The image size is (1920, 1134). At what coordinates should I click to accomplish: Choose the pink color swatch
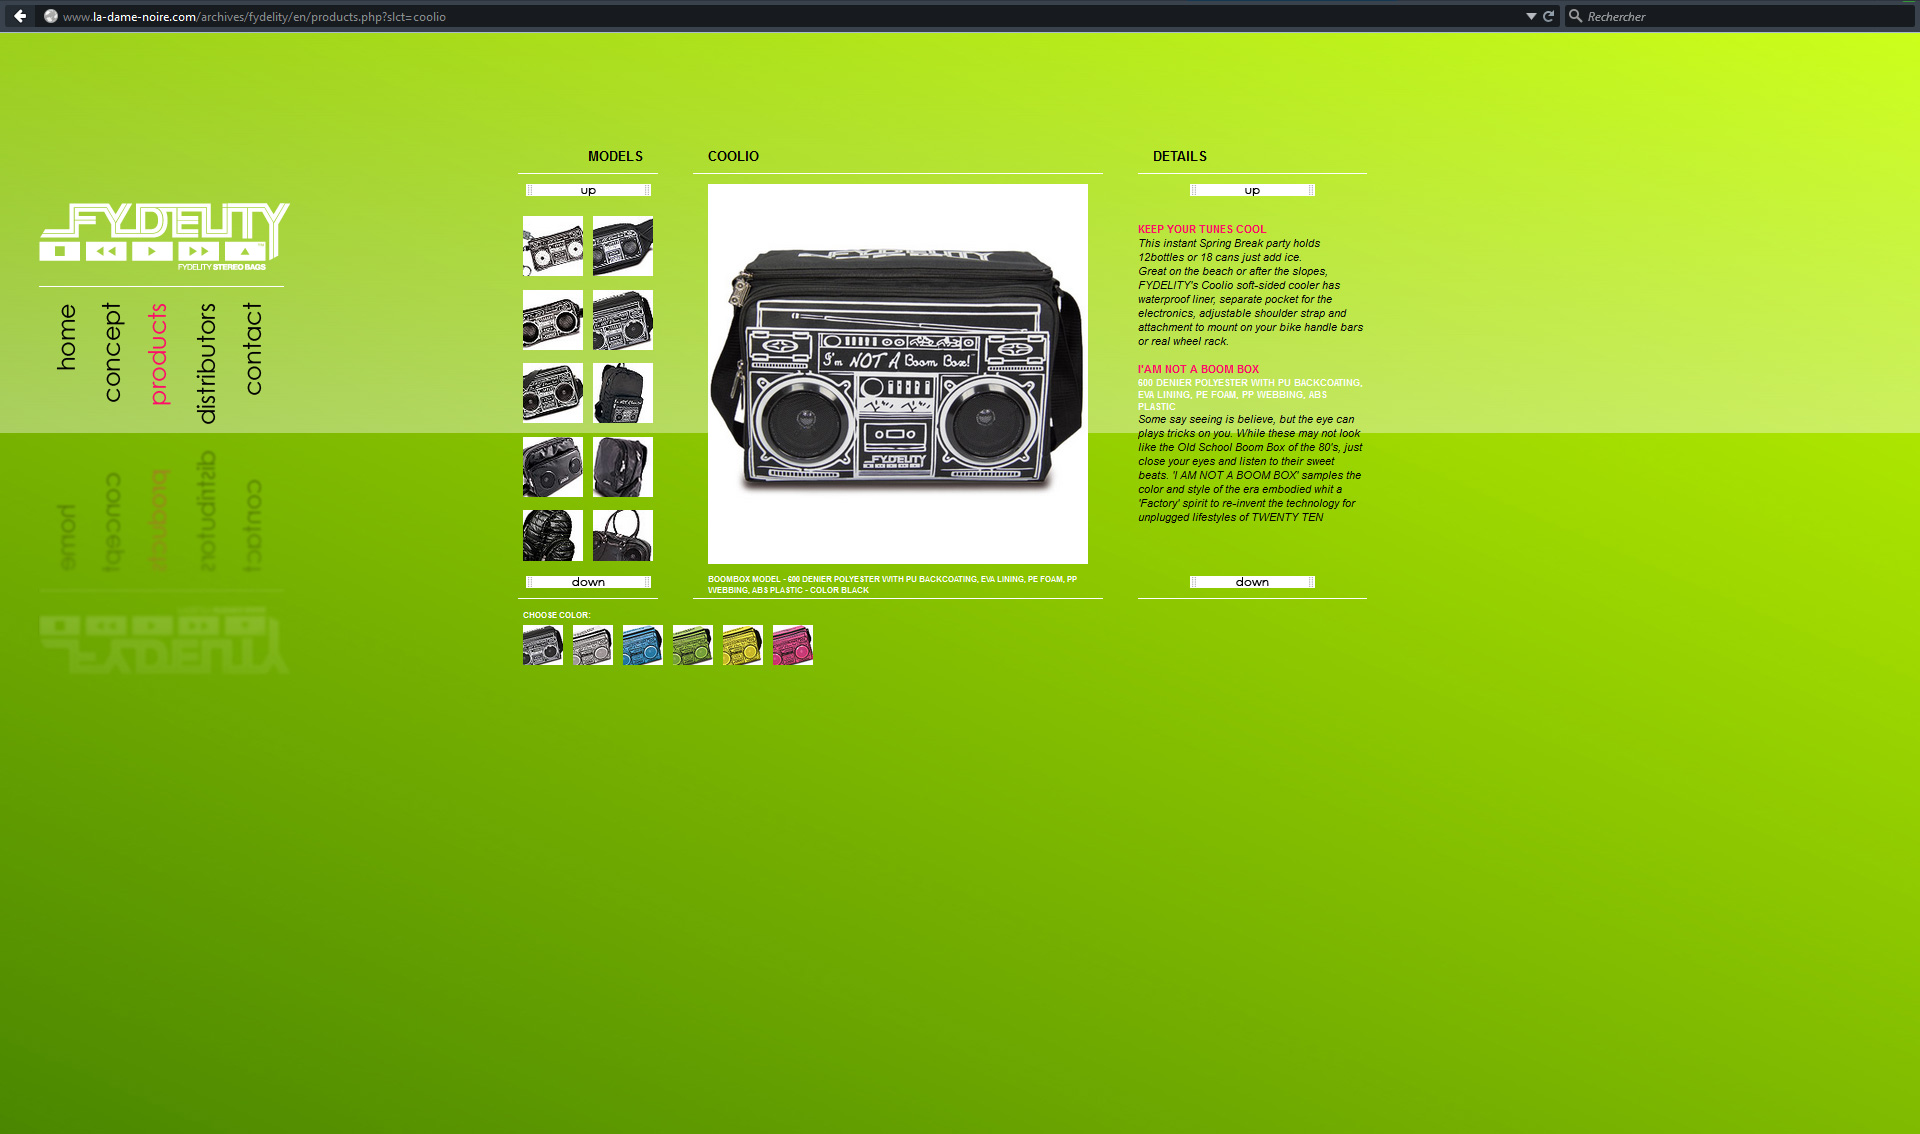793,645
